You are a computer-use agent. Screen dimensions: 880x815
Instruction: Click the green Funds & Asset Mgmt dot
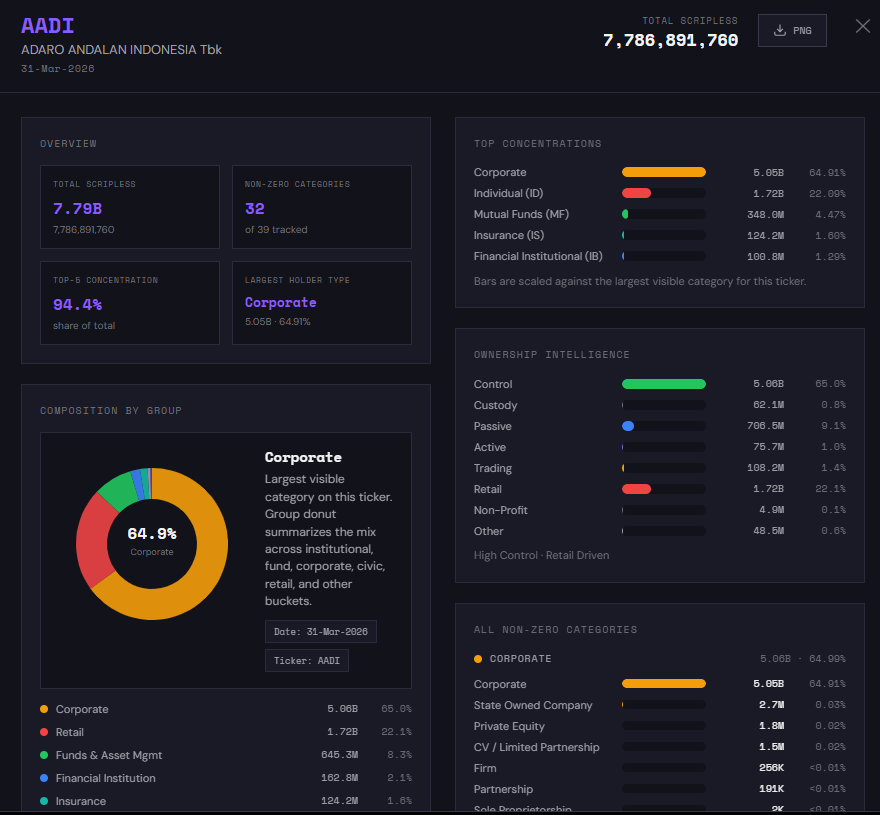tap(44, 755)
